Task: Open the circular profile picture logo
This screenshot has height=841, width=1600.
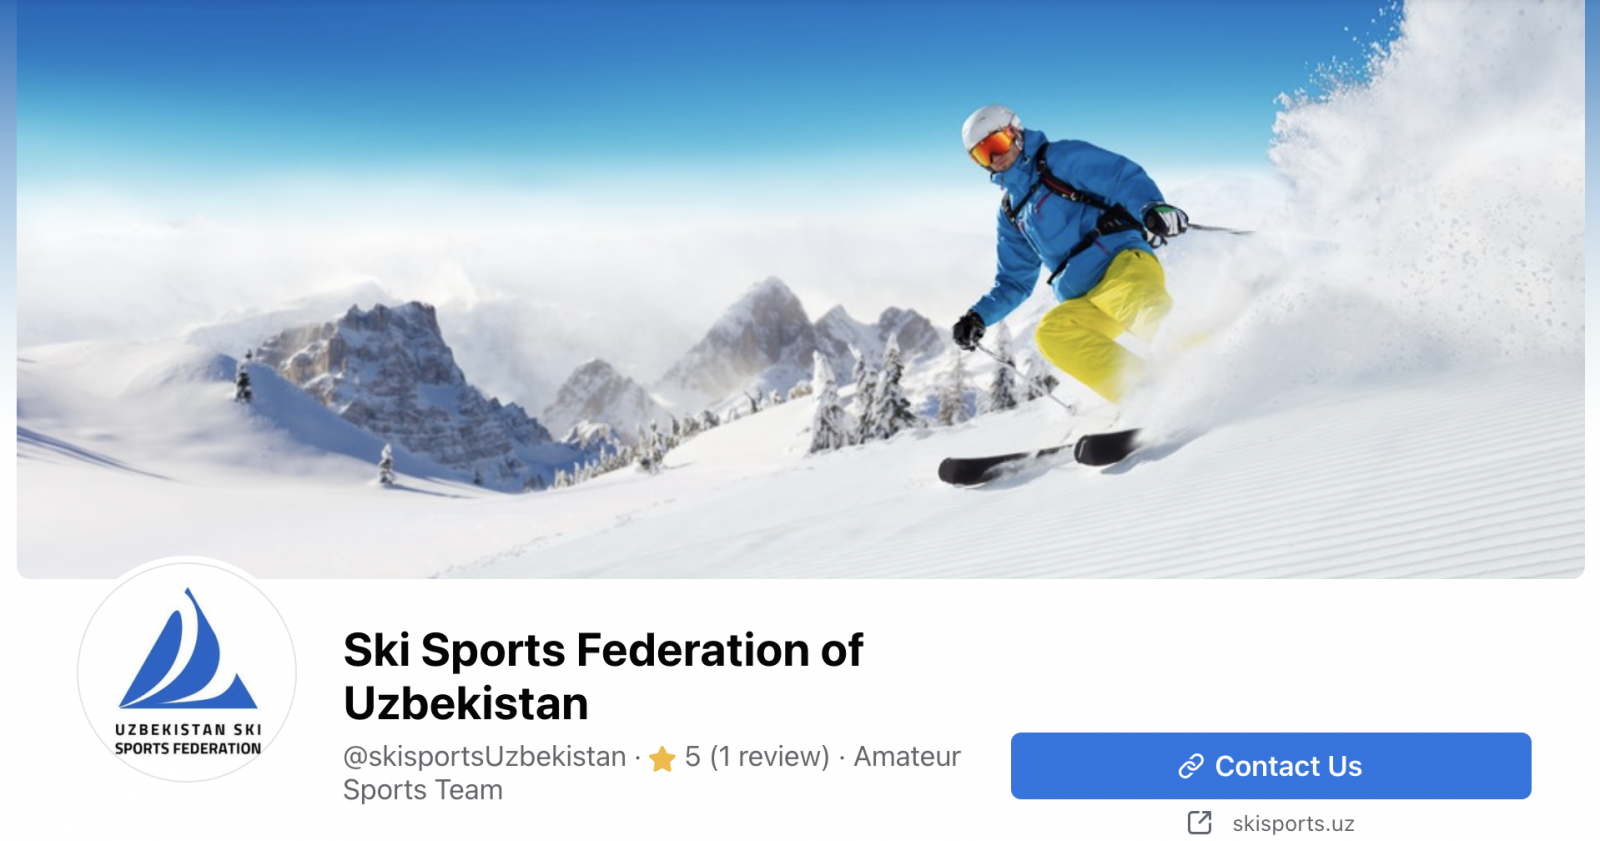Action: tap(187, 670)
